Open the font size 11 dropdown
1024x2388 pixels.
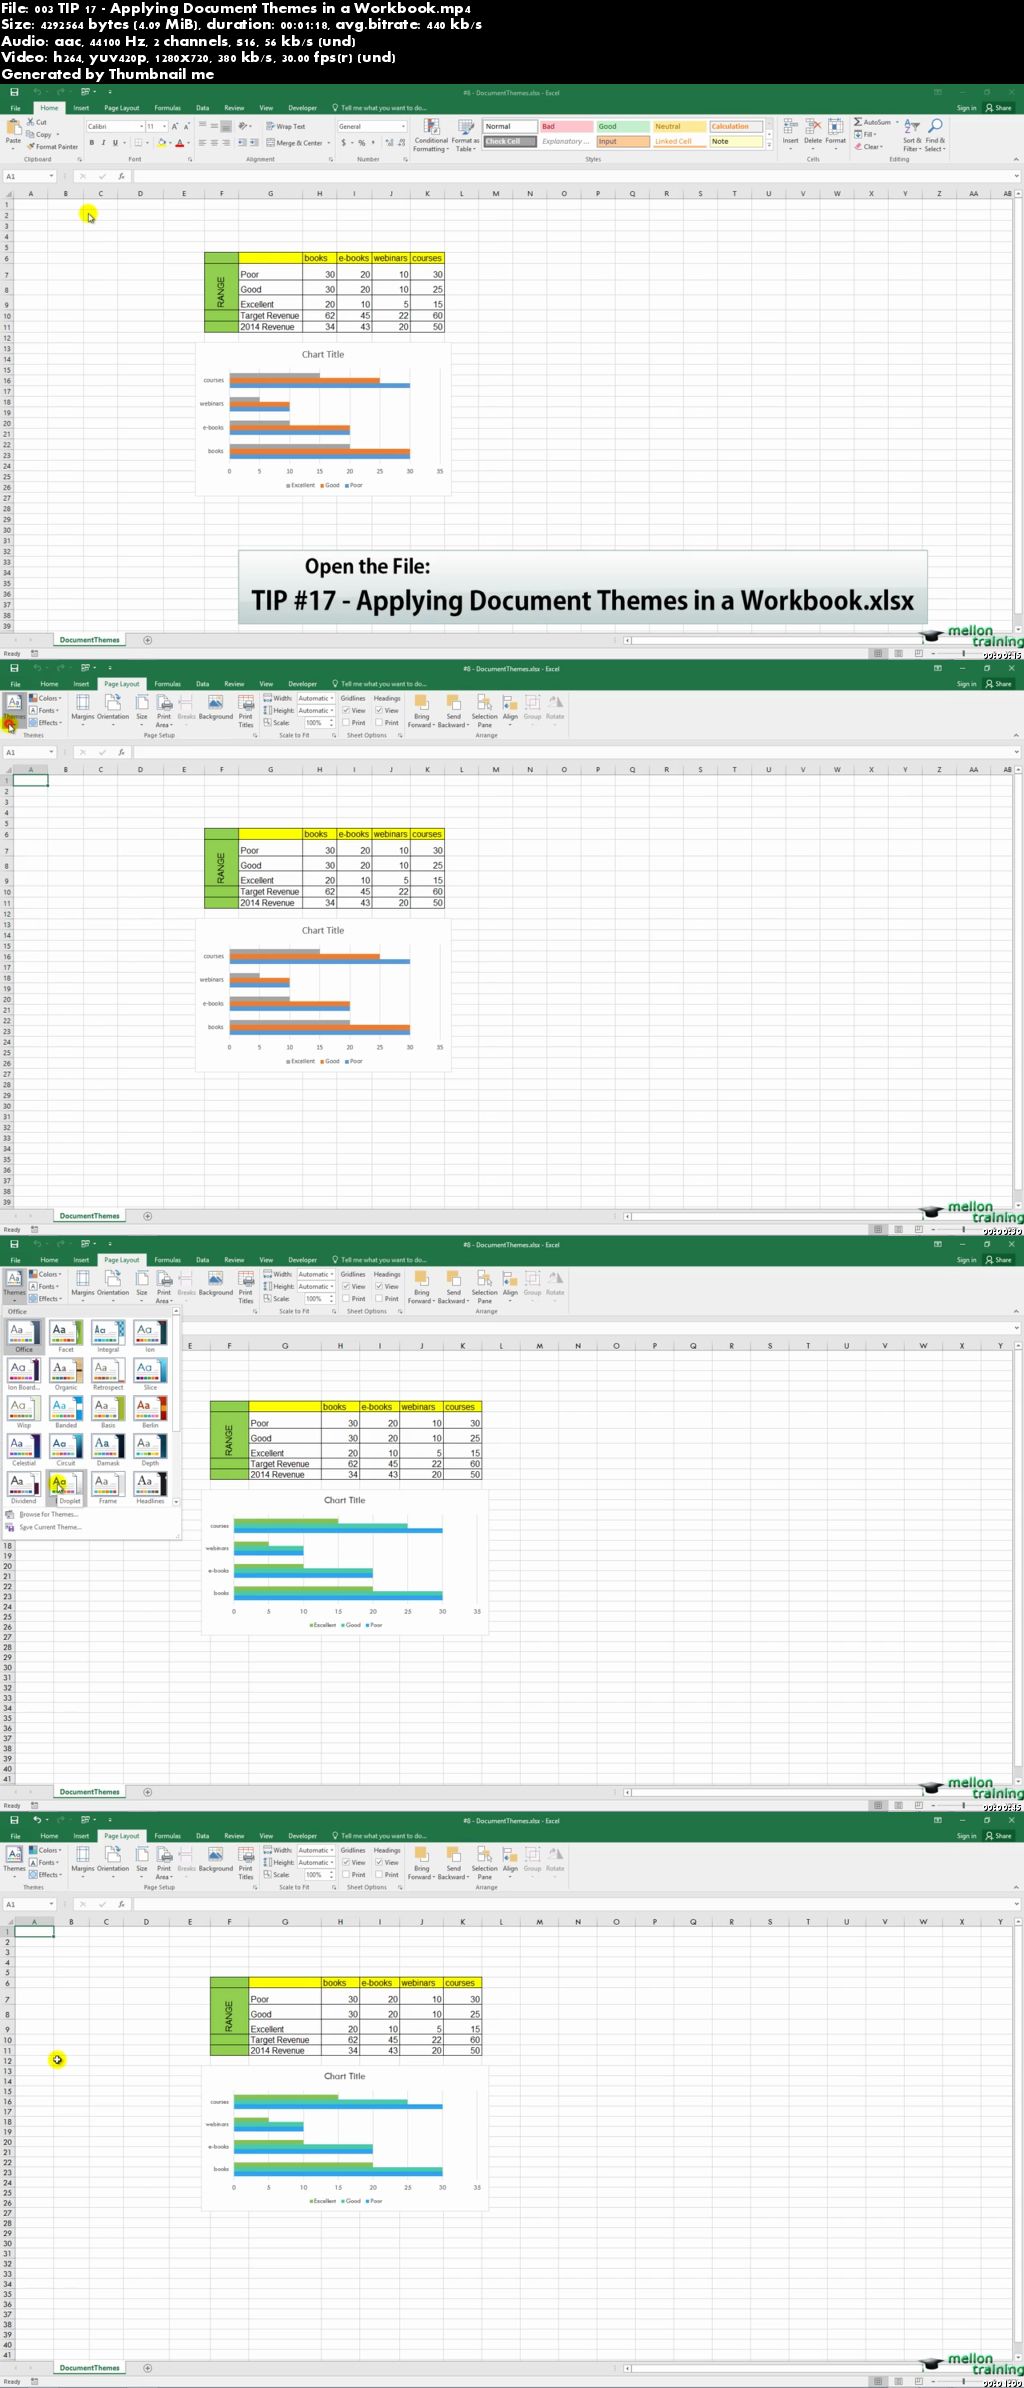pos(164,127)
